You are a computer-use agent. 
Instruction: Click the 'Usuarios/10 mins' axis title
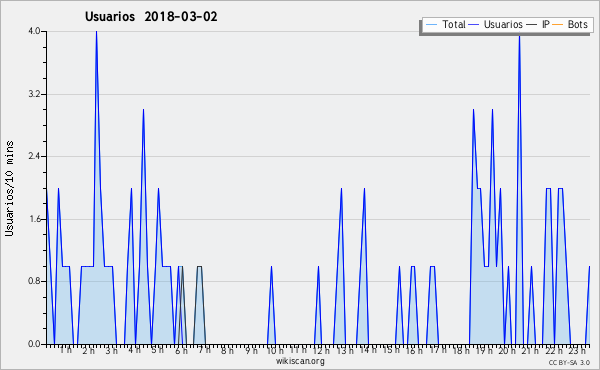click(x=9, y=188)
